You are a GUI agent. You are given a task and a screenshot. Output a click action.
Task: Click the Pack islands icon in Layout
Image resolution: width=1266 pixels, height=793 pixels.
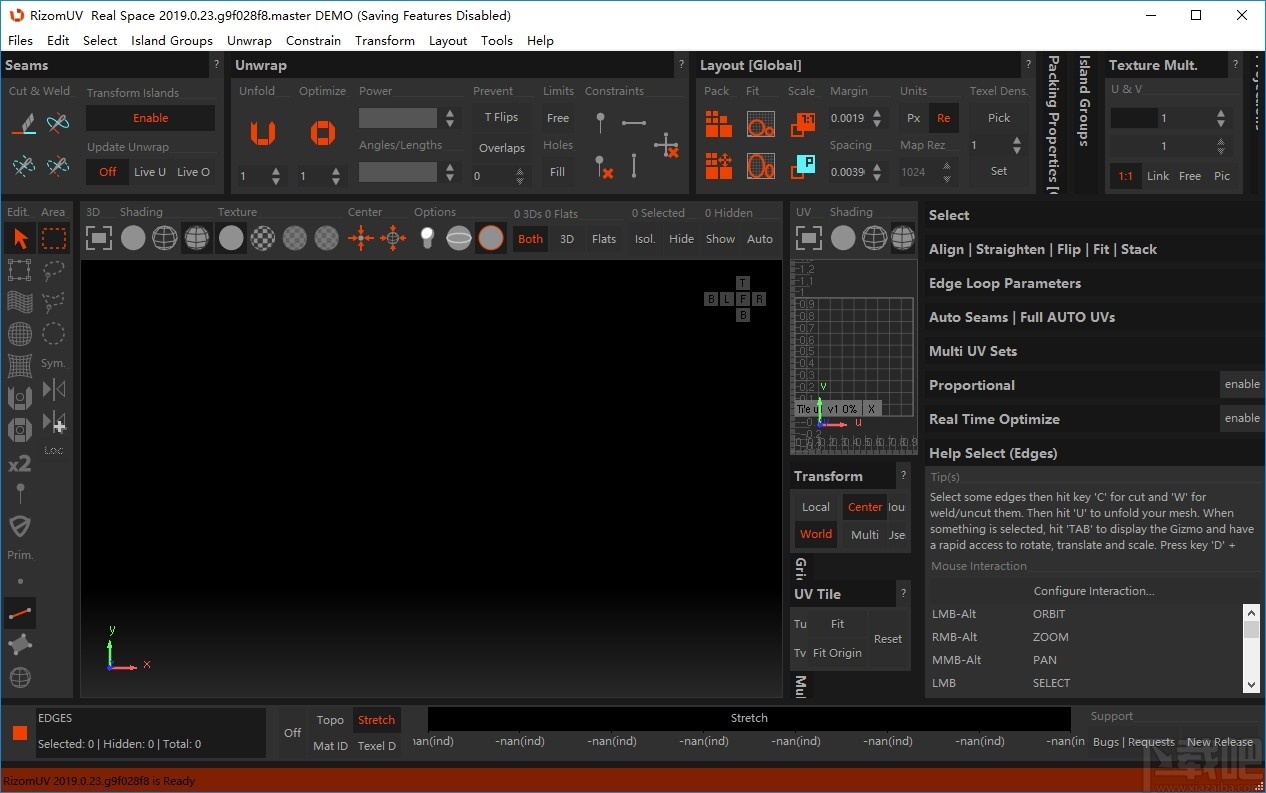(718, 124)
